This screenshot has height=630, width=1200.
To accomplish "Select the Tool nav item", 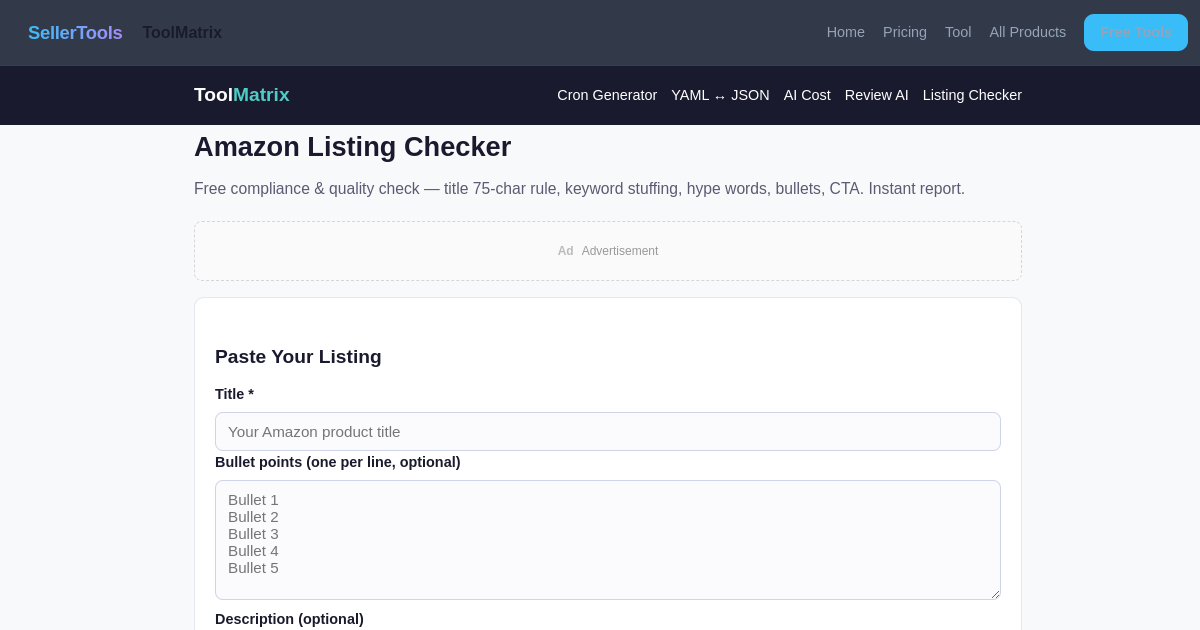I will pos(958,32).
